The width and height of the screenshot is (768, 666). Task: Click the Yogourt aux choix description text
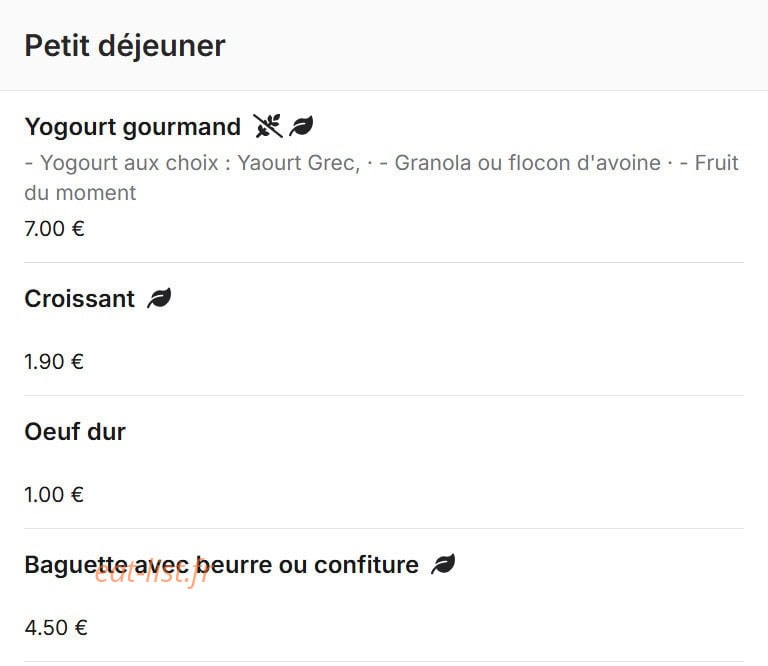(192, 163)
